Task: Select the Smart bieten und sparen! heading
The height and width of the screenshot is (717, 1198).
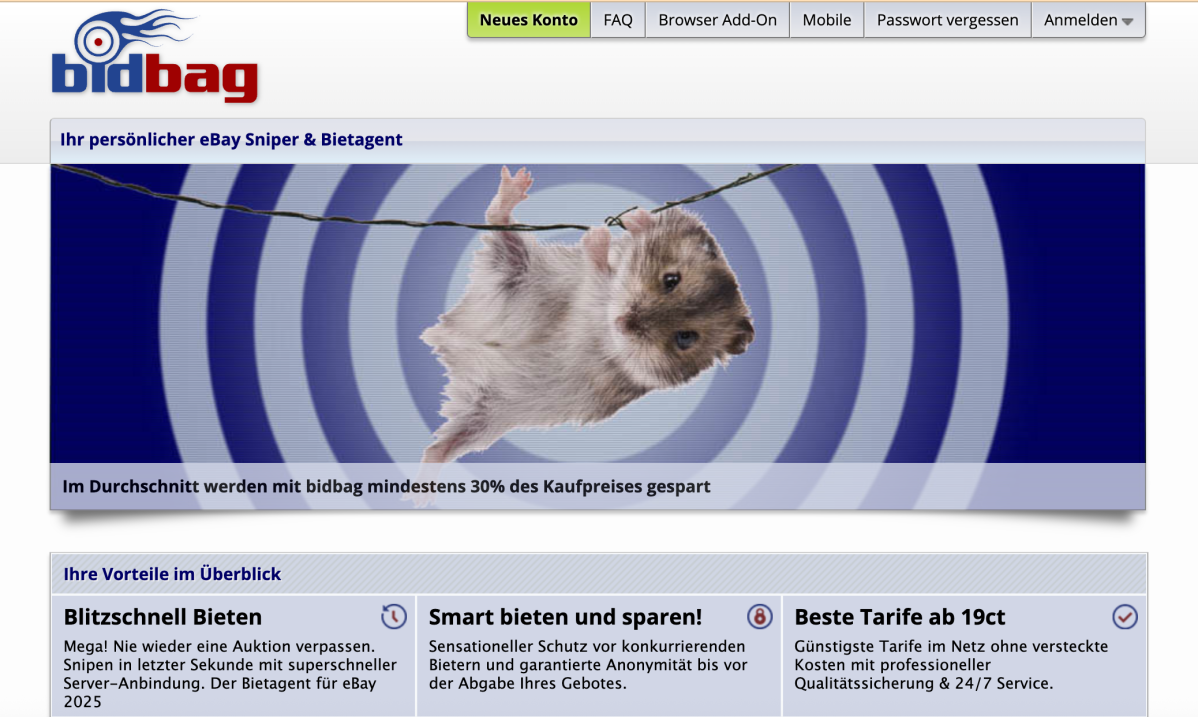Action: [565, 617]
